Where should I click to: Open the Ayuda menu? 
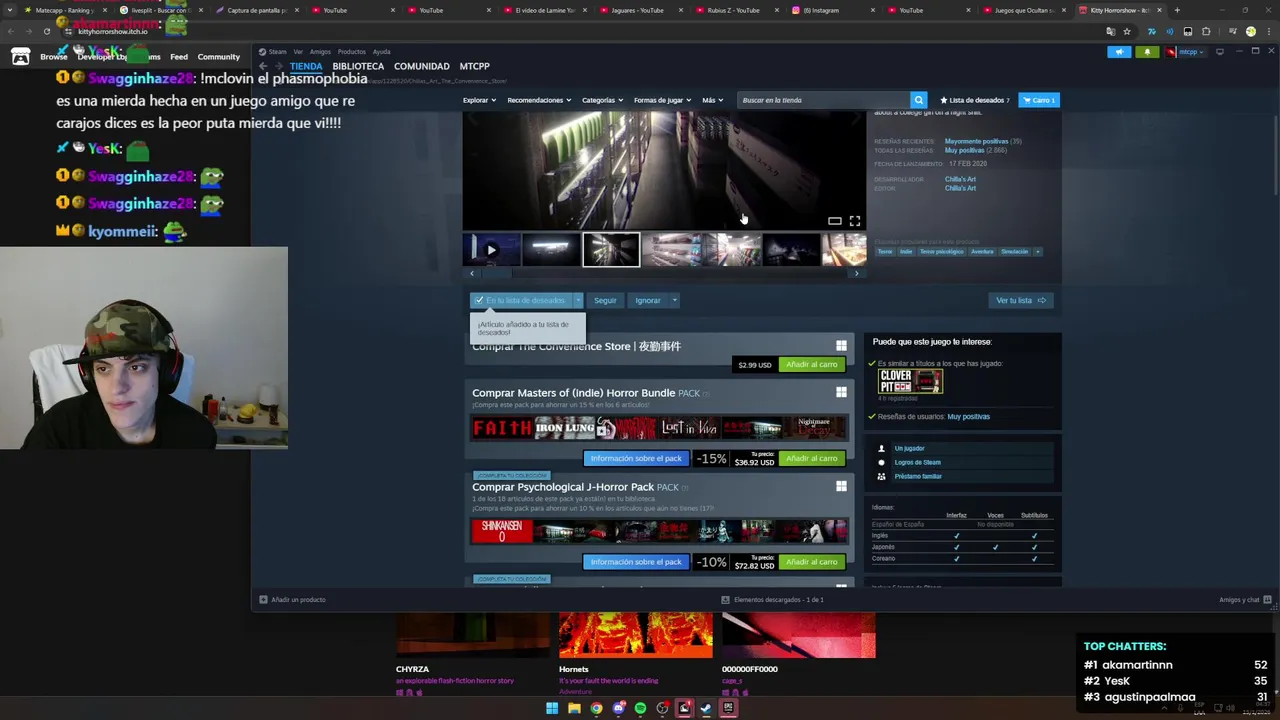(x=381, y=52)
